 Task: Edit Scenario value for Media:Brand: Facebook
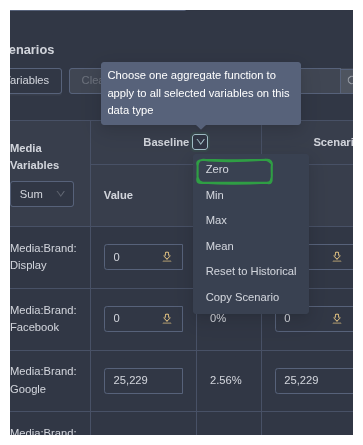314,319
